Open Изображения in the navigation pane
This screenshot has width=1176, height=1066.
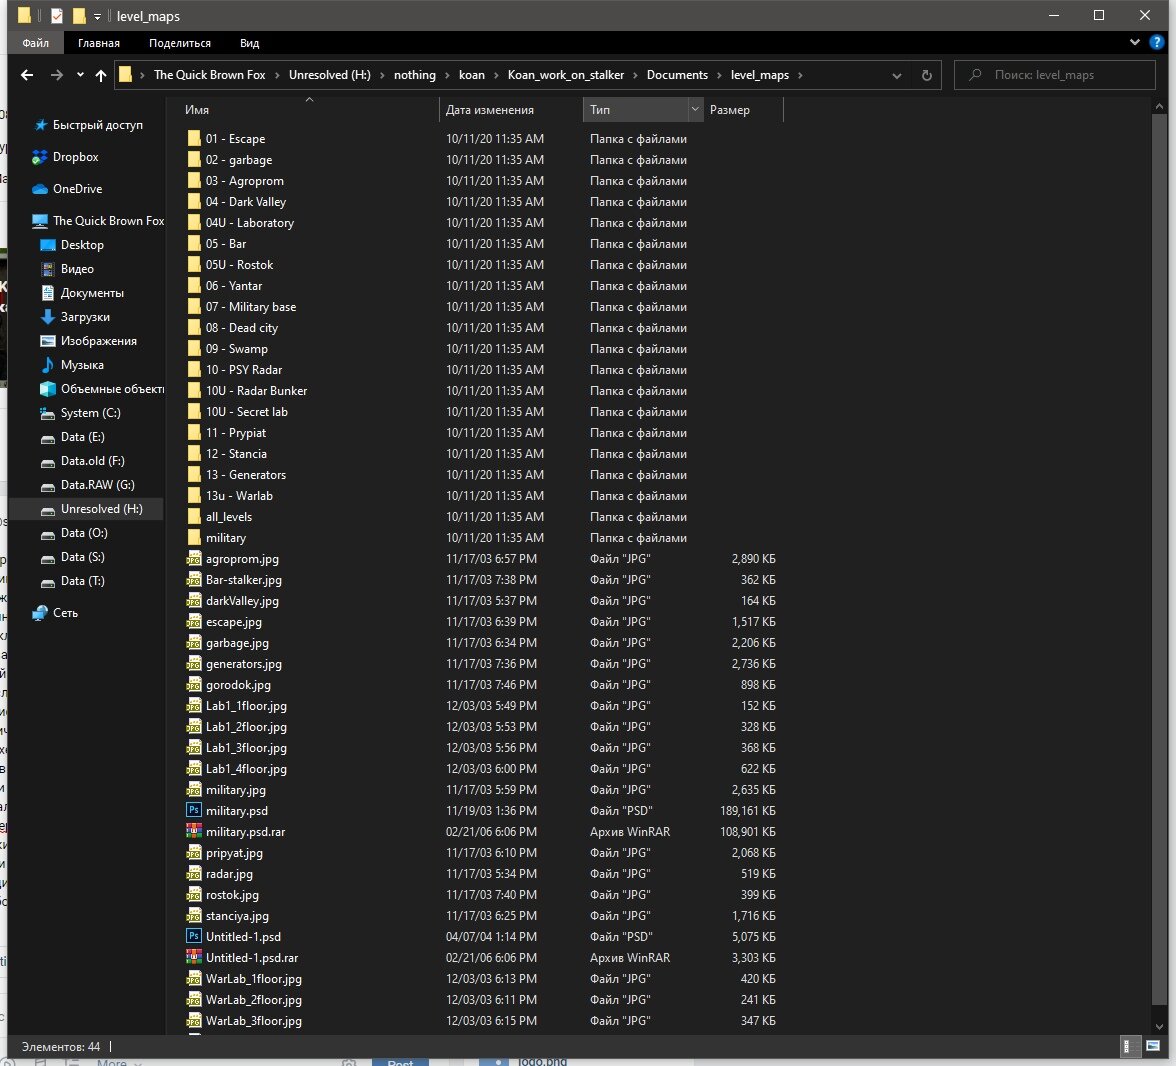coord(98,341)
